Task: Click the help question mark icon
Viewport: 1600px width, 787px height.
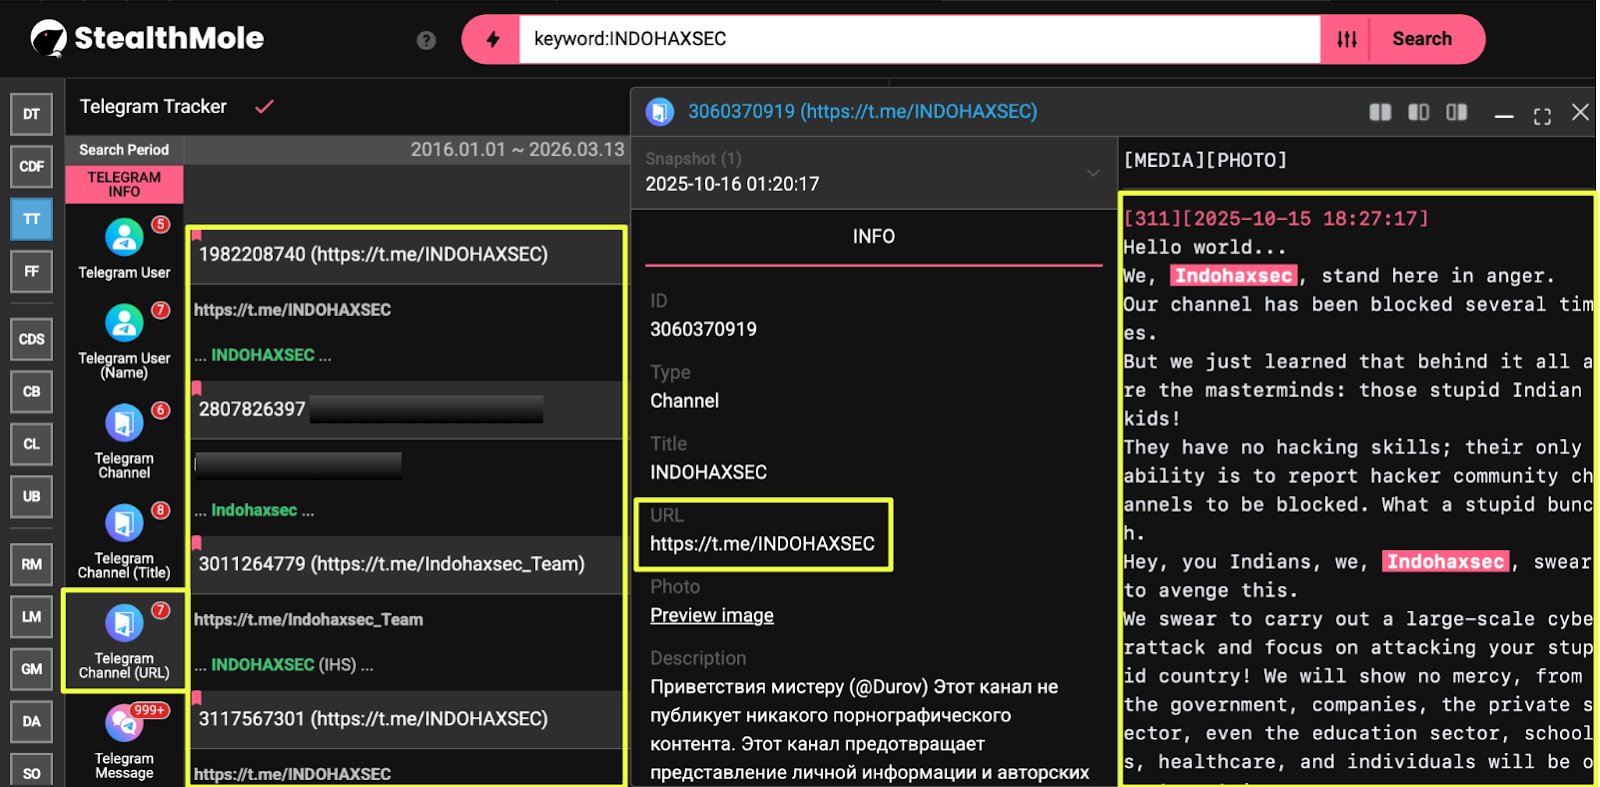Action: (x=426, y=40)
